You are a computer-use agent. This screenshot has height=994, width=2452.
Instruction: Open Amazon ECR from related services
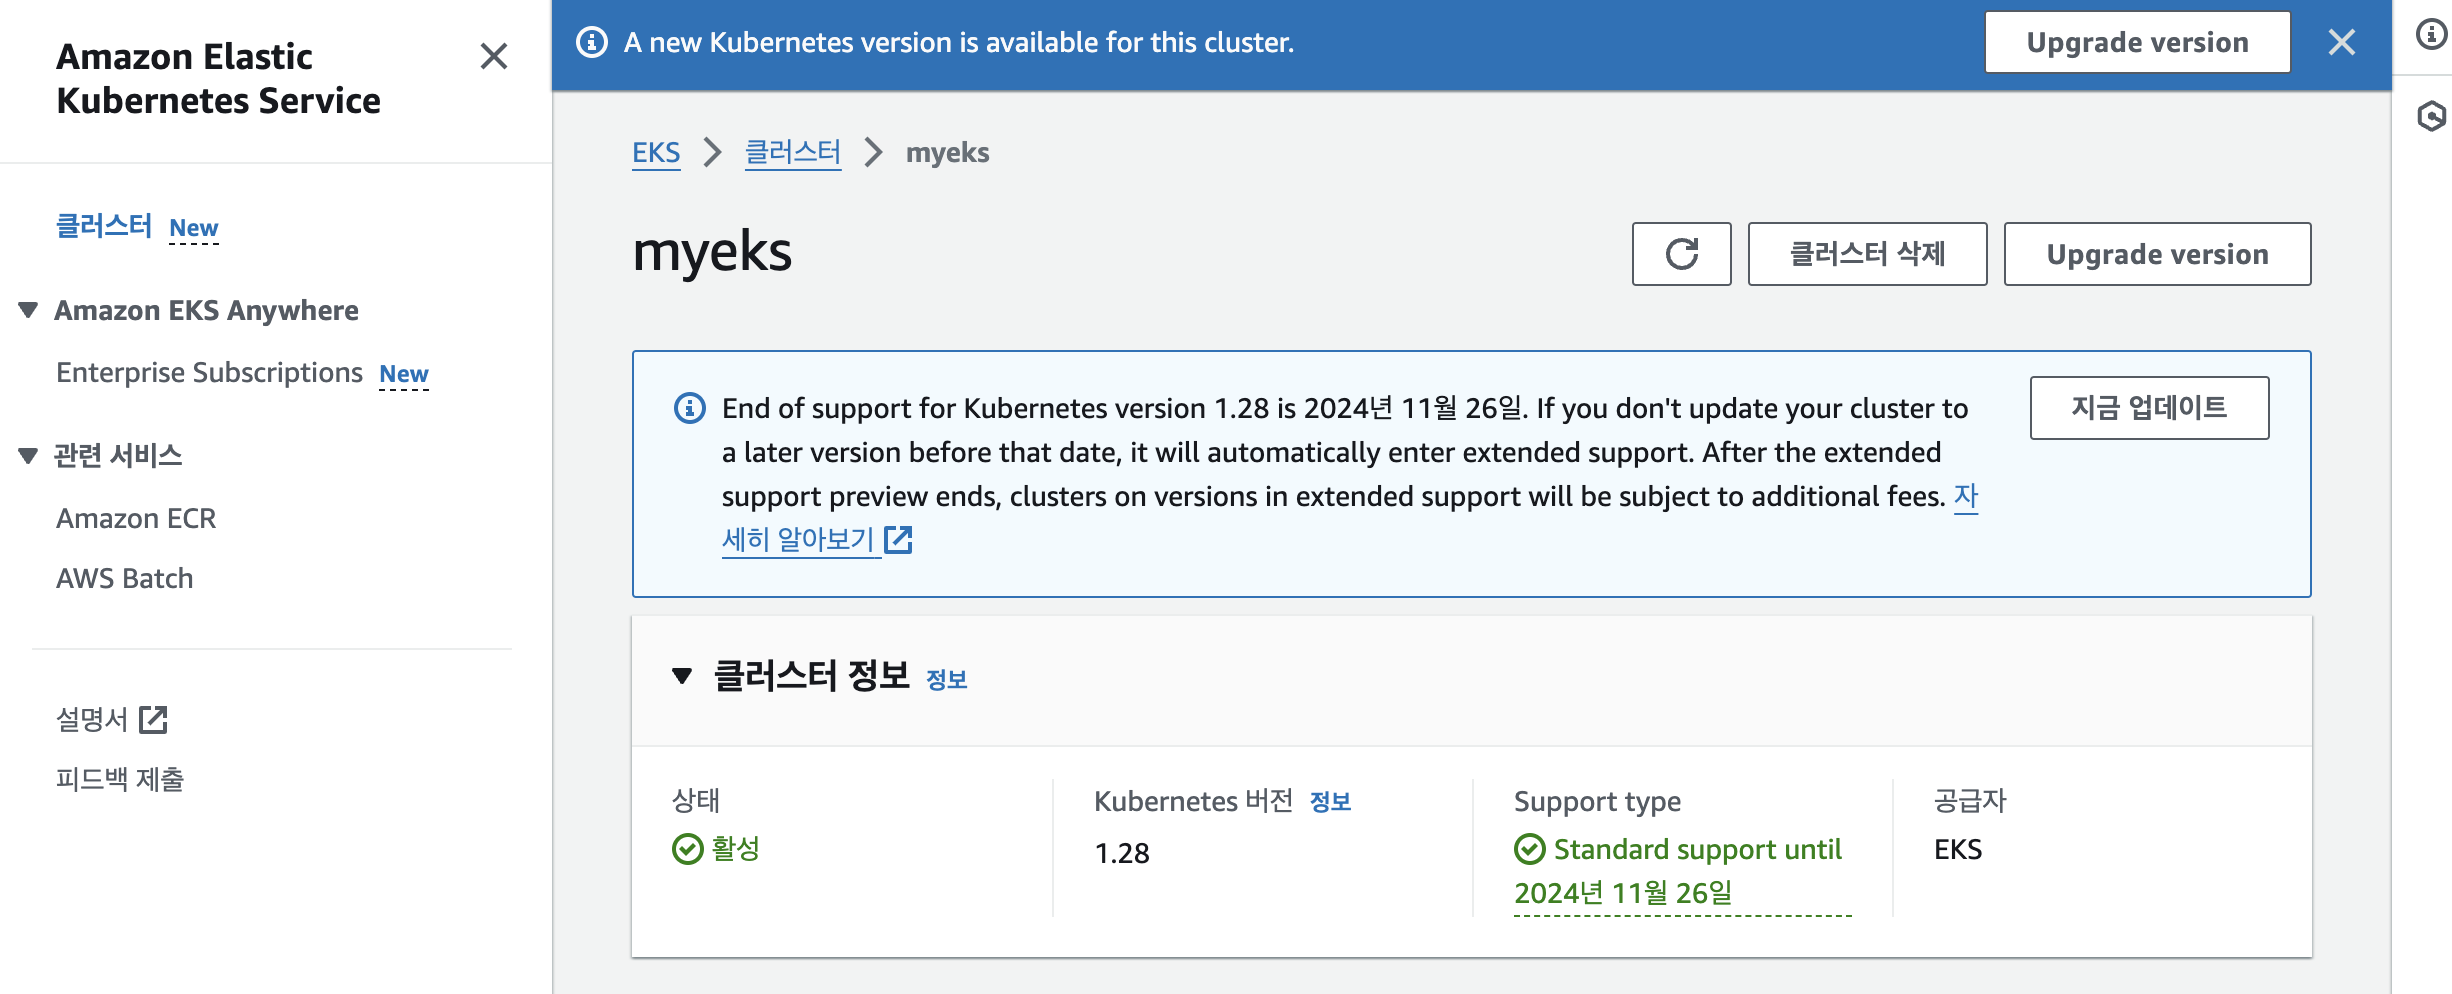pos(136,518)
